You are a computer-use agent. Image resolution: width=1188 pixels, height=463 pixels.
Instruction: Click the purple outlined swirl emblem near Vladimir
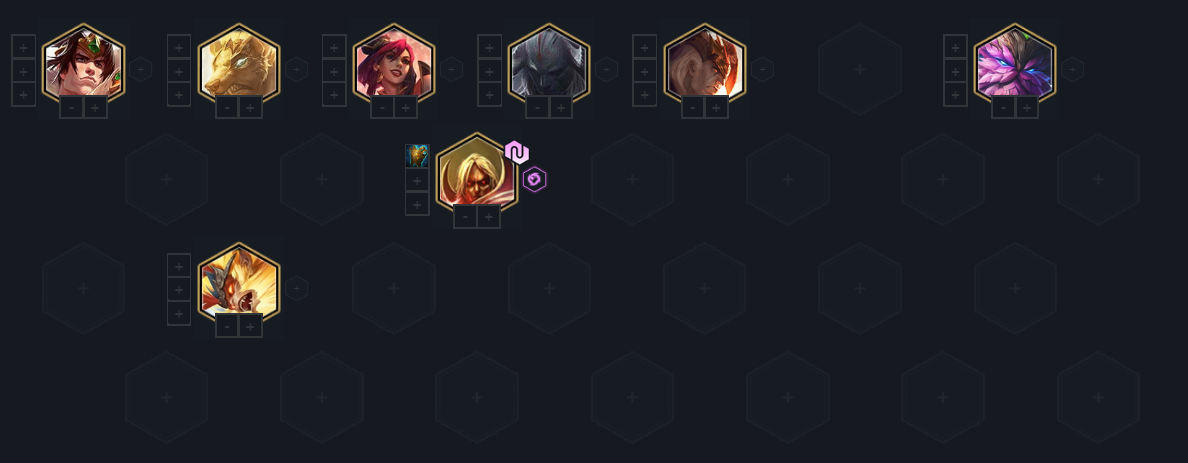535,180
